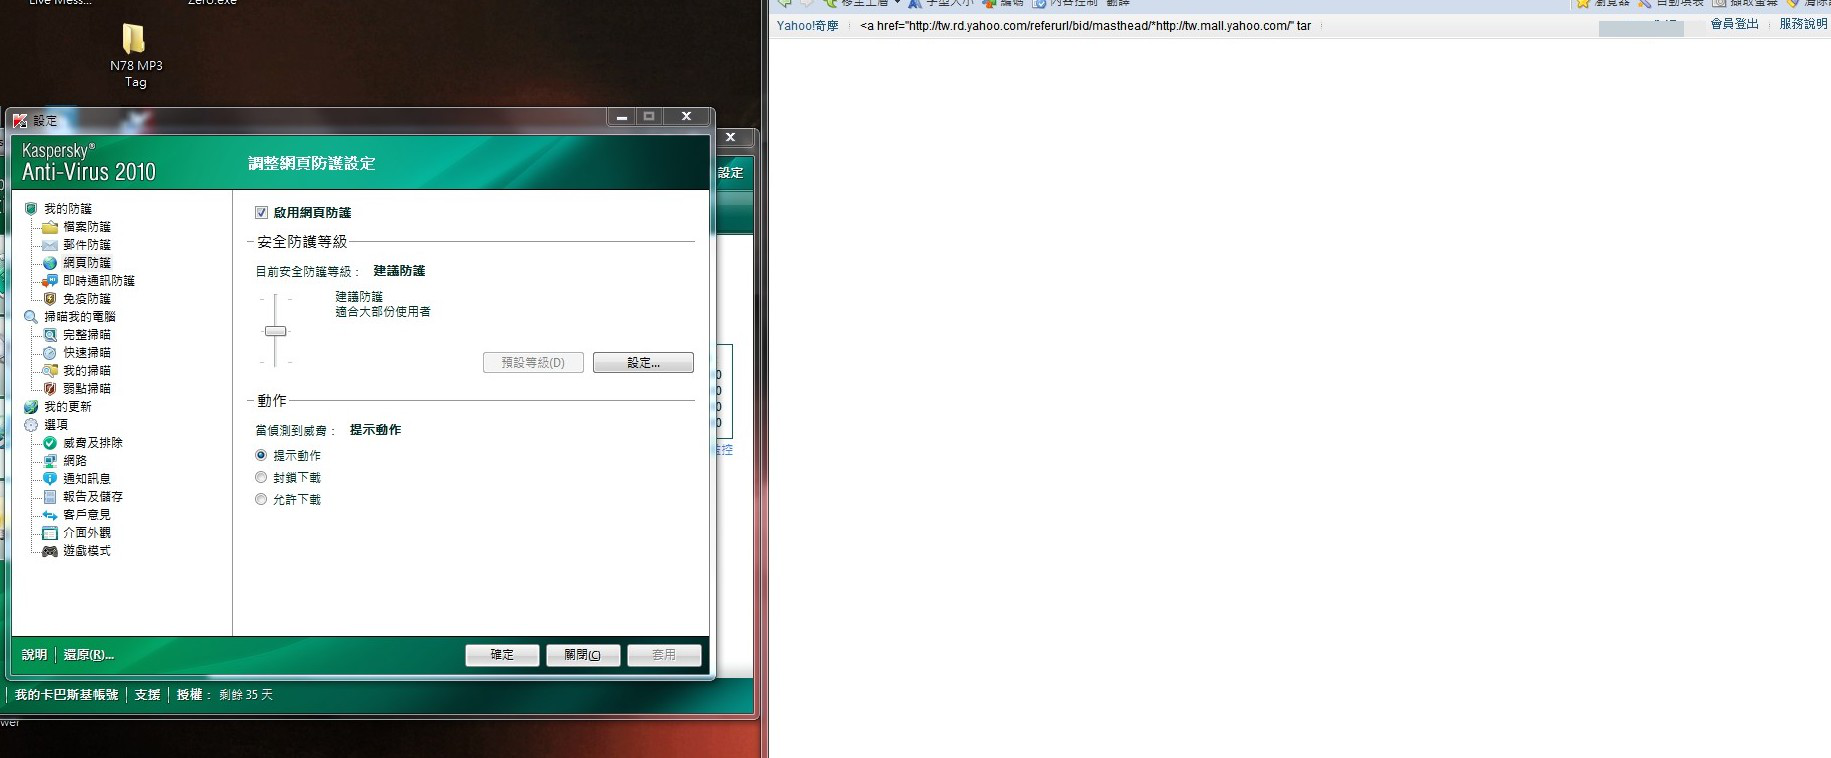Open 報告及儲存 icon in tree
This screenshot has height=758, width=1831.
(50, 497)
